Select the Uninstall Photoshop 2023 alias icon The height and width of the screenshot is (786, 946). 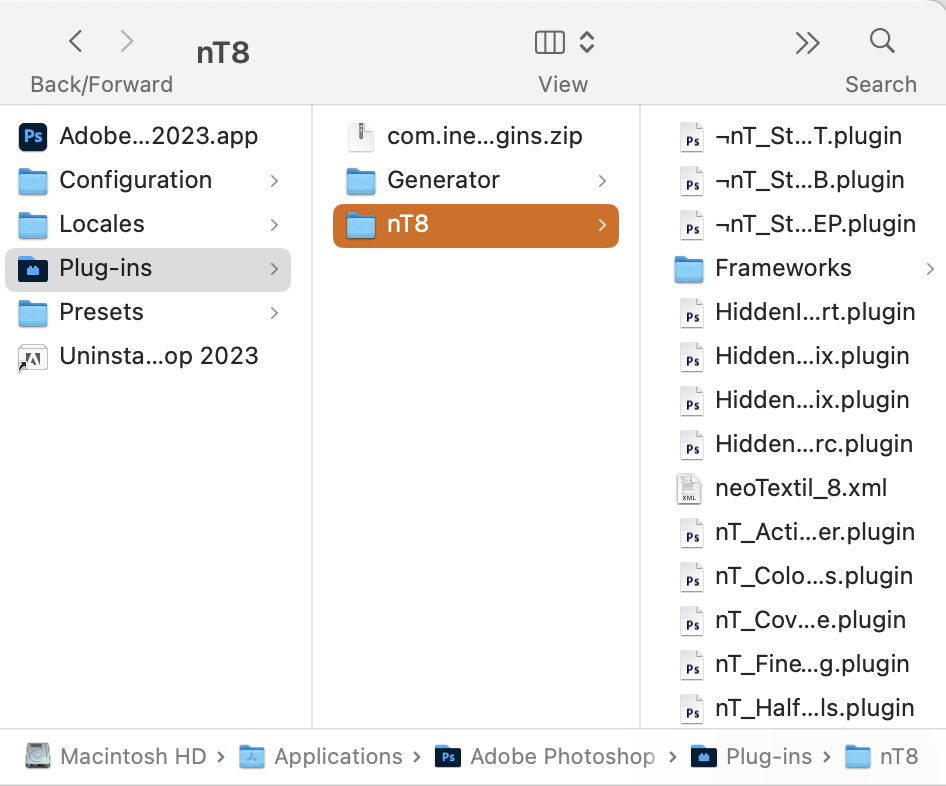[33, 357]
